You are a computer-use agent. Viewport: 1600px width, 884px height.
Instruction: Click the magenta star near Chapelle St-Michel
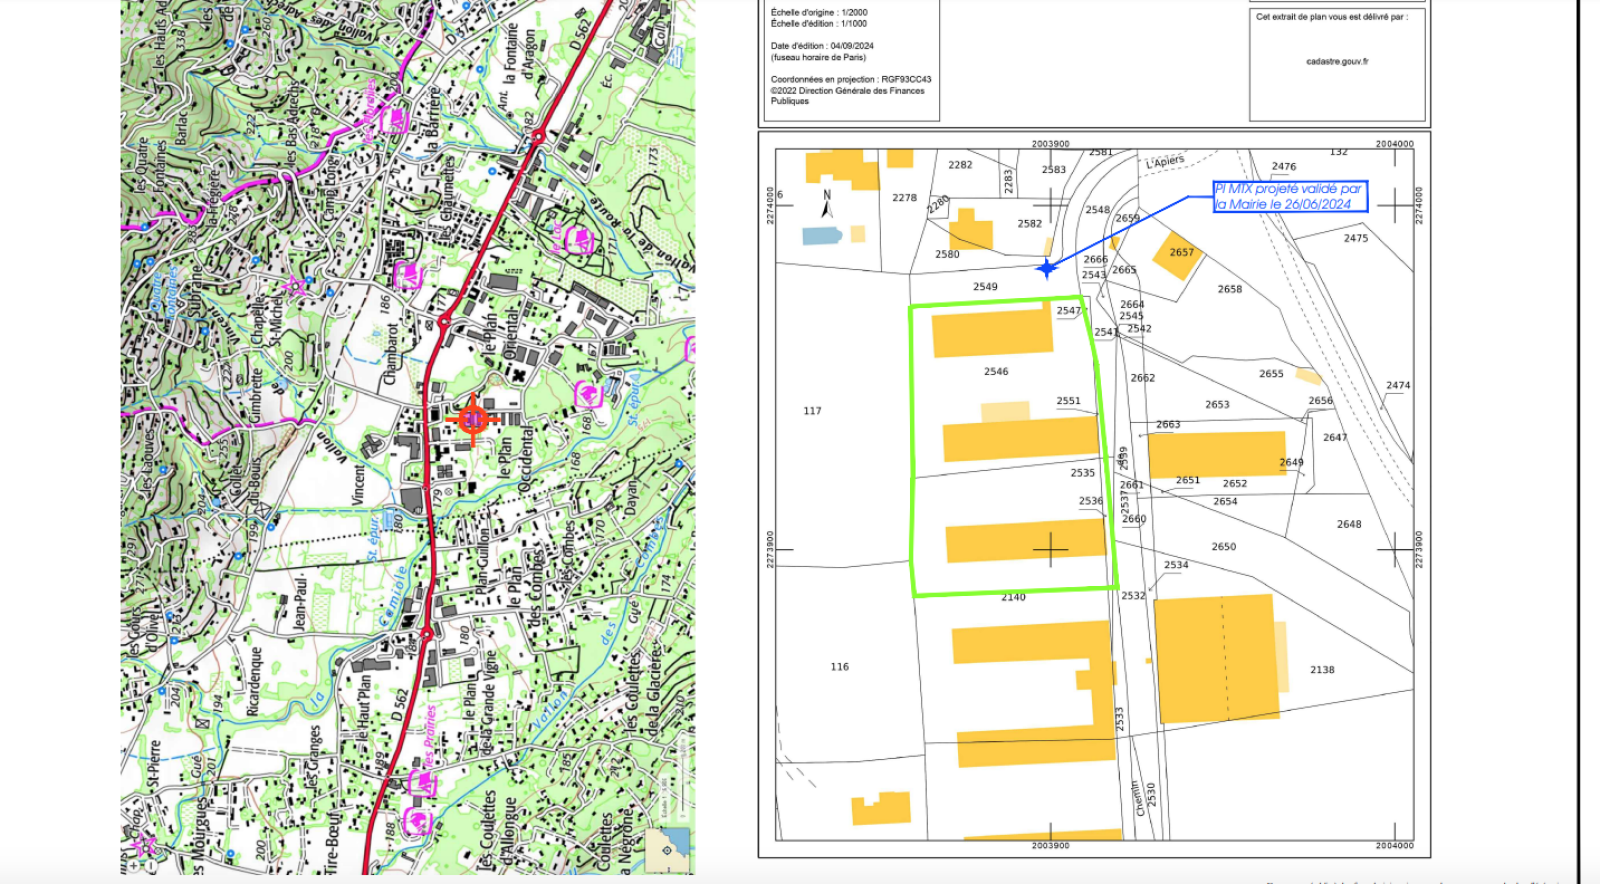point(294,287)
